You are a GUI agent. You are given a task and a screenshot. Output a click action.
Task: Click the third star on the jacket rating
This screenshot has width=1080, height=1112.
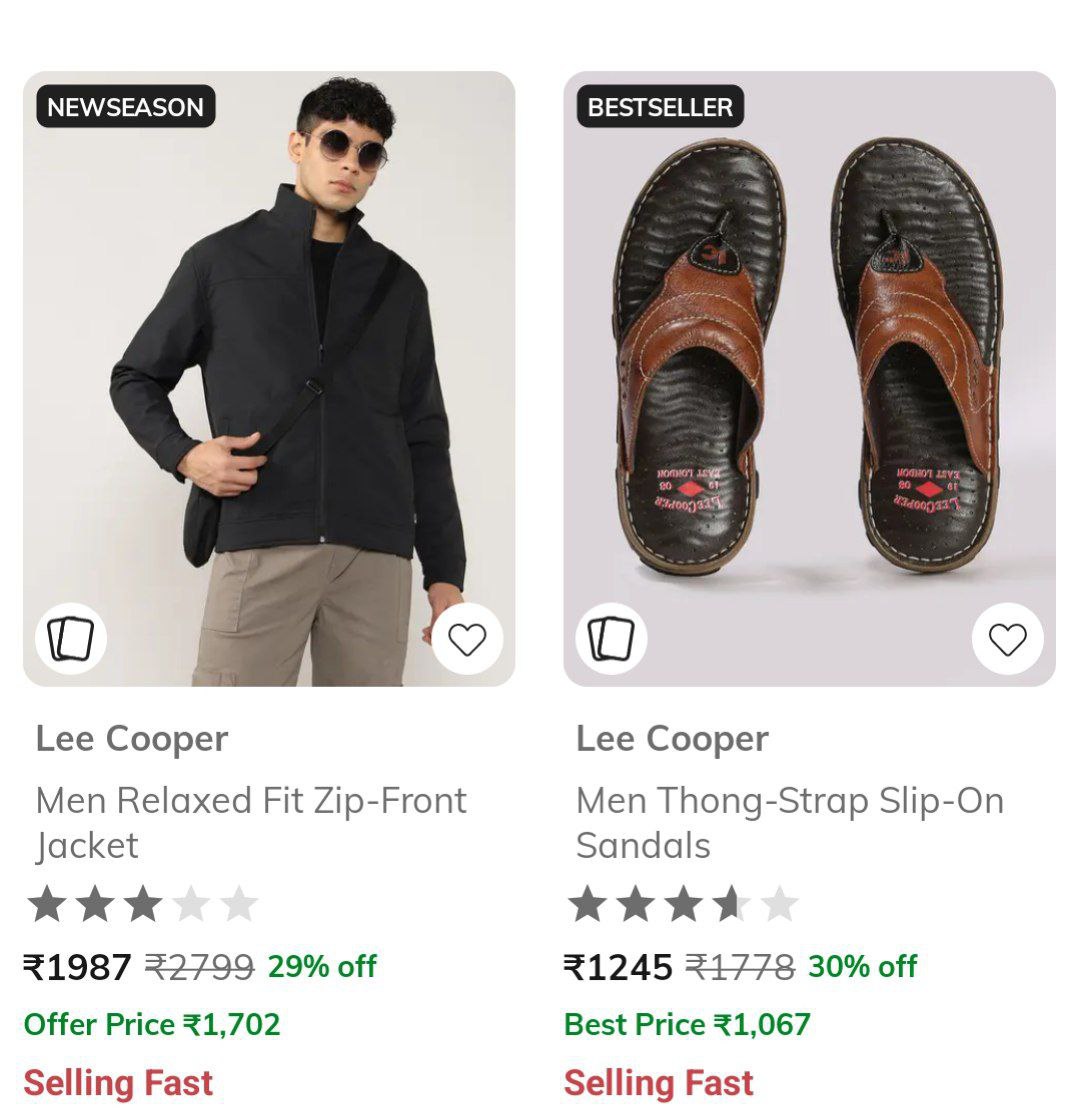(140, 901)
